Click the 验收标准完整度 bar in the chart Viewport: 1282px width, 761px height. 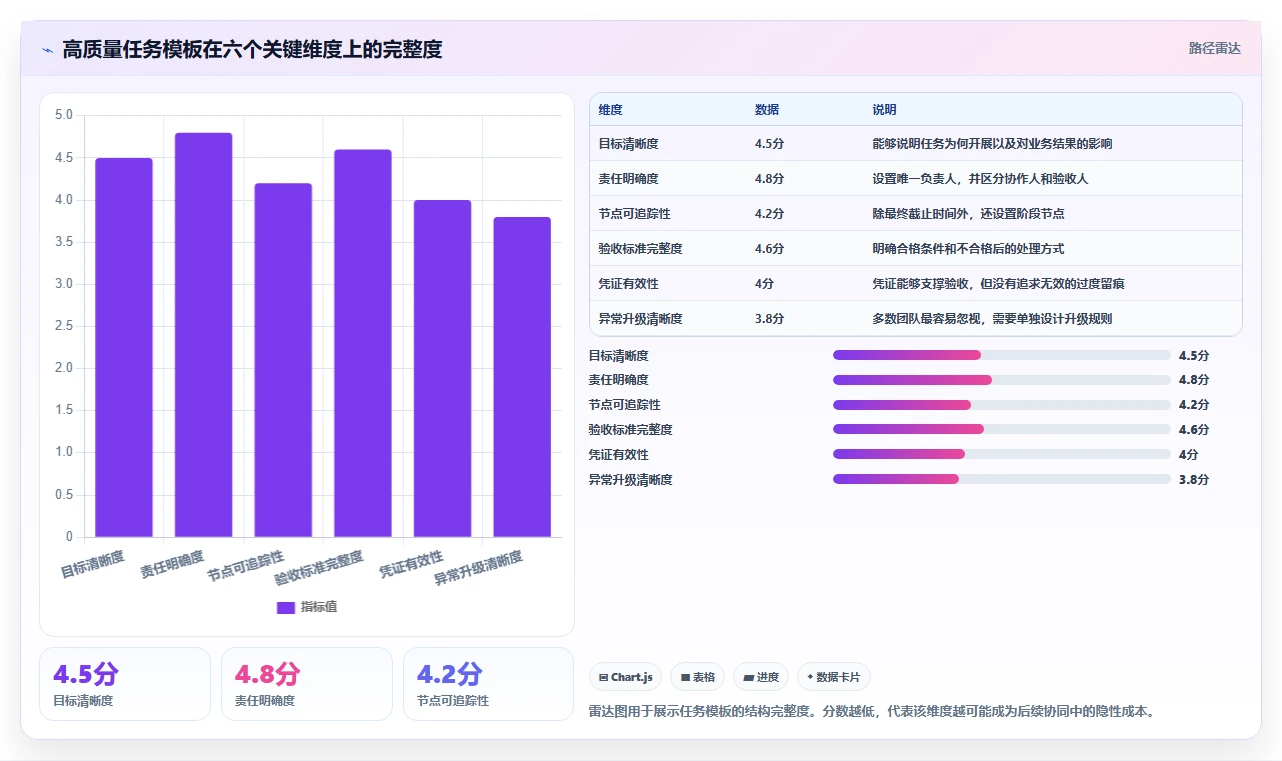point(363,343)
